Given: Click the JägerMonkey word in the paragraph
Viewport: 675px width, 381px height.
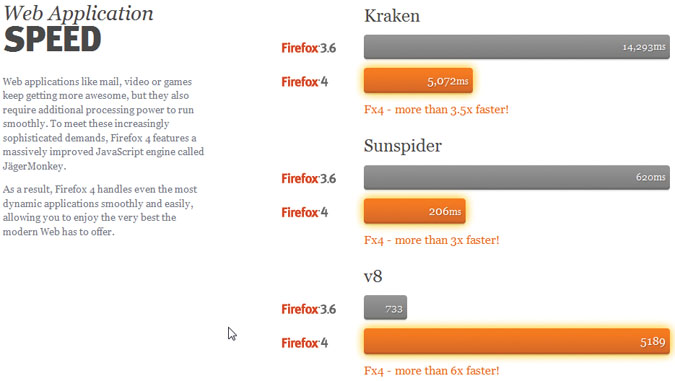Looking at the screenshot, I should (34, 166).
